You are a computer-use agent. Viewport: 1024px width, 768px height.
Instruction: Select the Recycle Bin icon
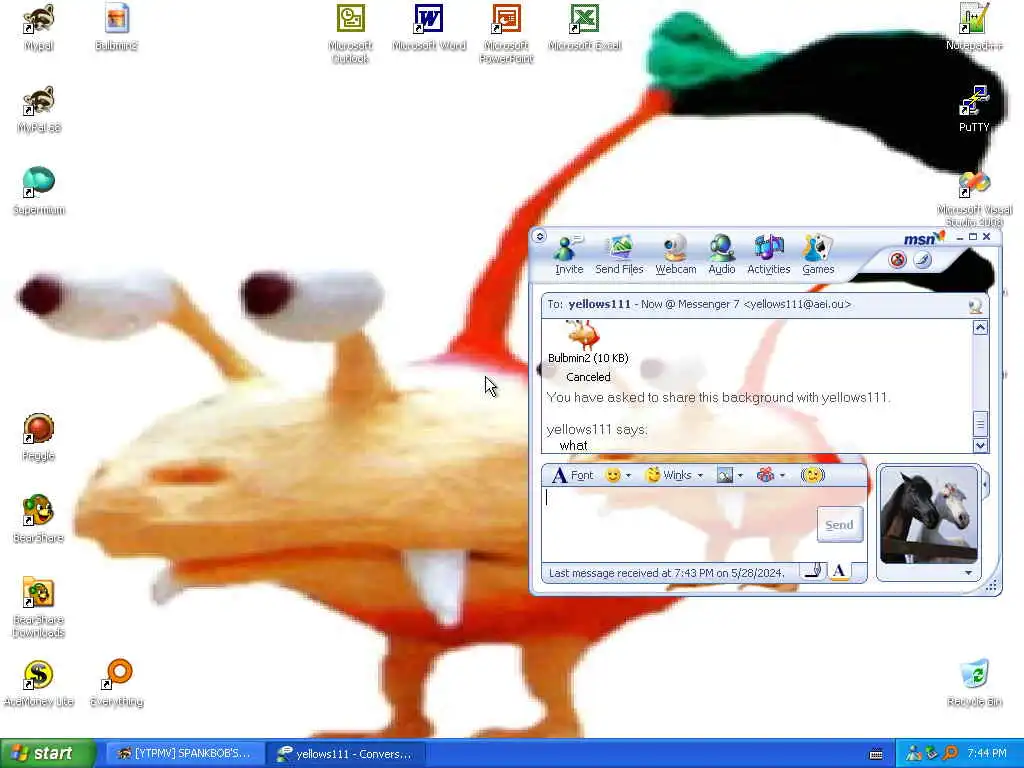(x=974, y=683)
